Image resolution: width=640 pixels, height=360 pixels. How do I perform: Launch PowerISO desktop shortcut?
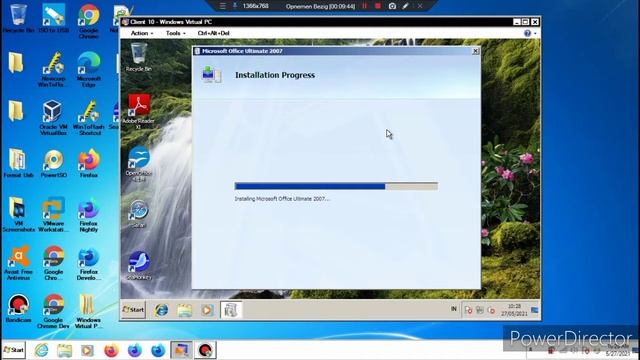point(53,163)
